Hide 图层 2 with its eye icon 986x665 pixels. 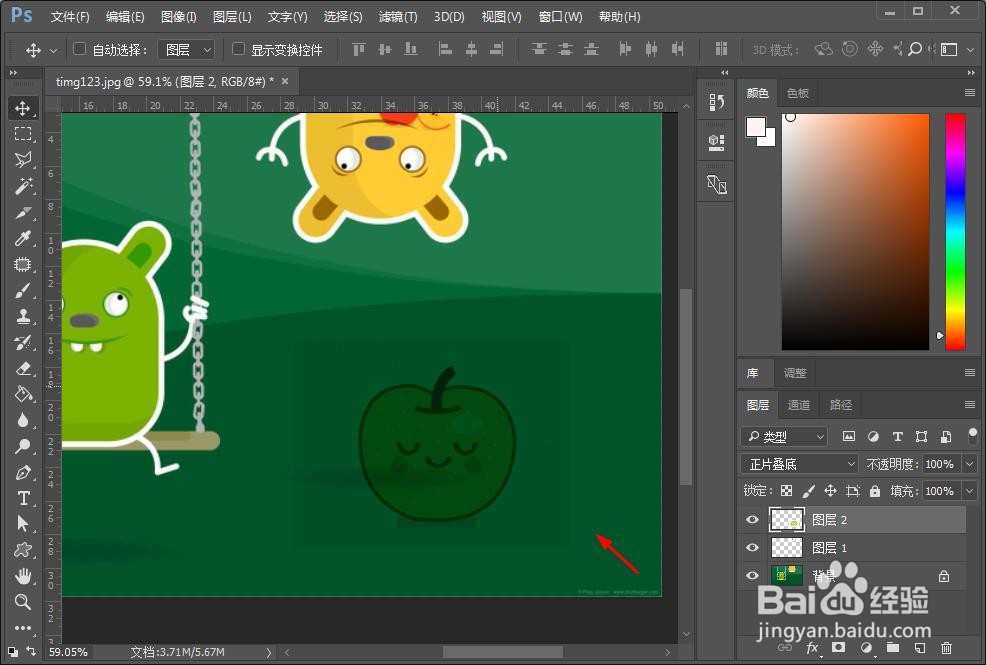[x=752, y=520]
